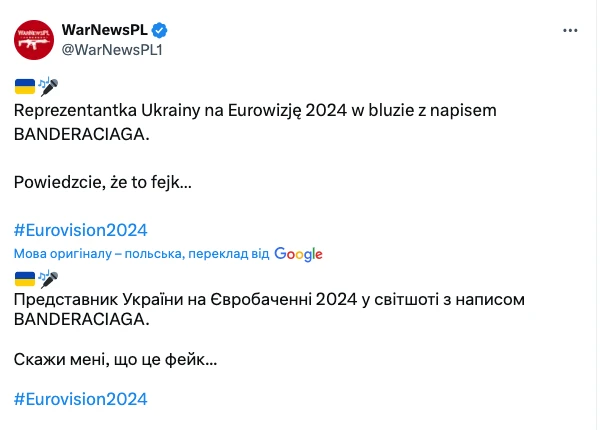Click the microphone emoji in the original post
609x430 pixels.
(49, 86)
